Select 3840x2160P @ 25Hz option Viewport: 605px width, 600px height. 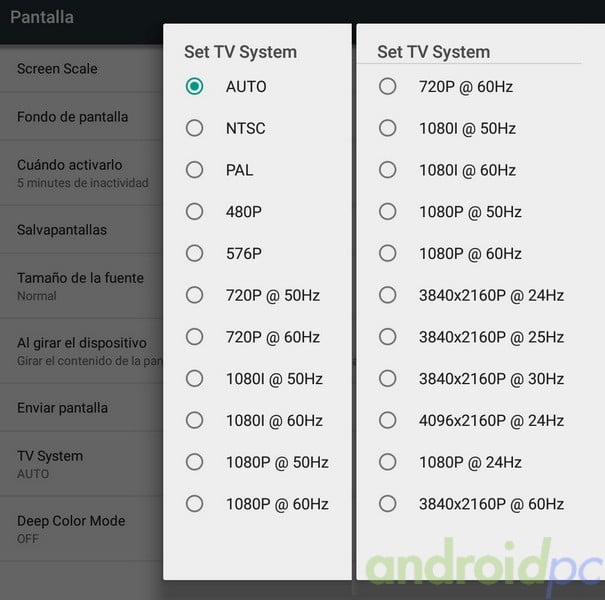(x=388, y=337)
